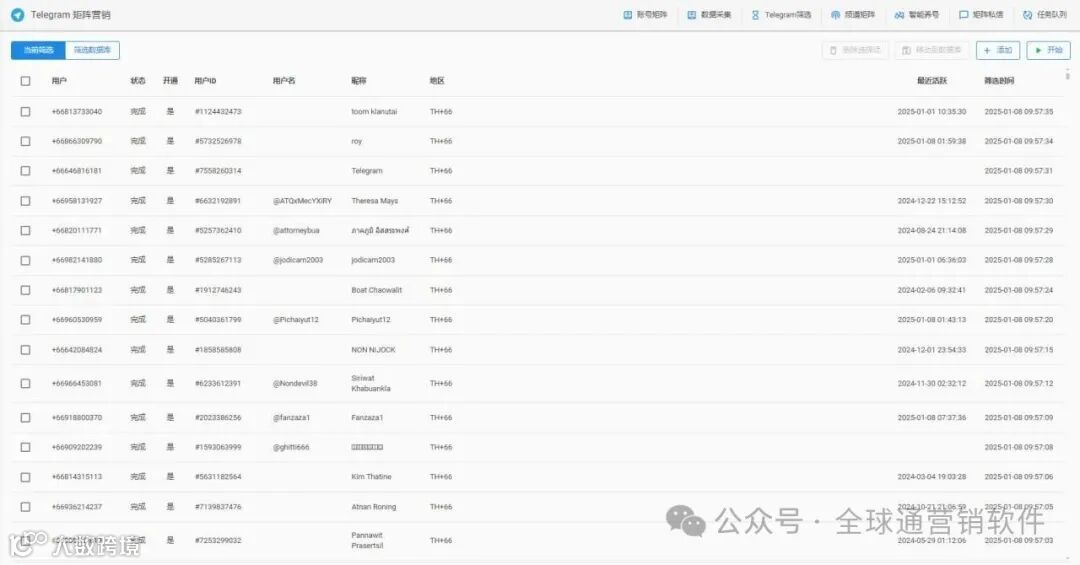Click user ID #7558260314
The image size is (1080, 565).
tap(218, 171)
